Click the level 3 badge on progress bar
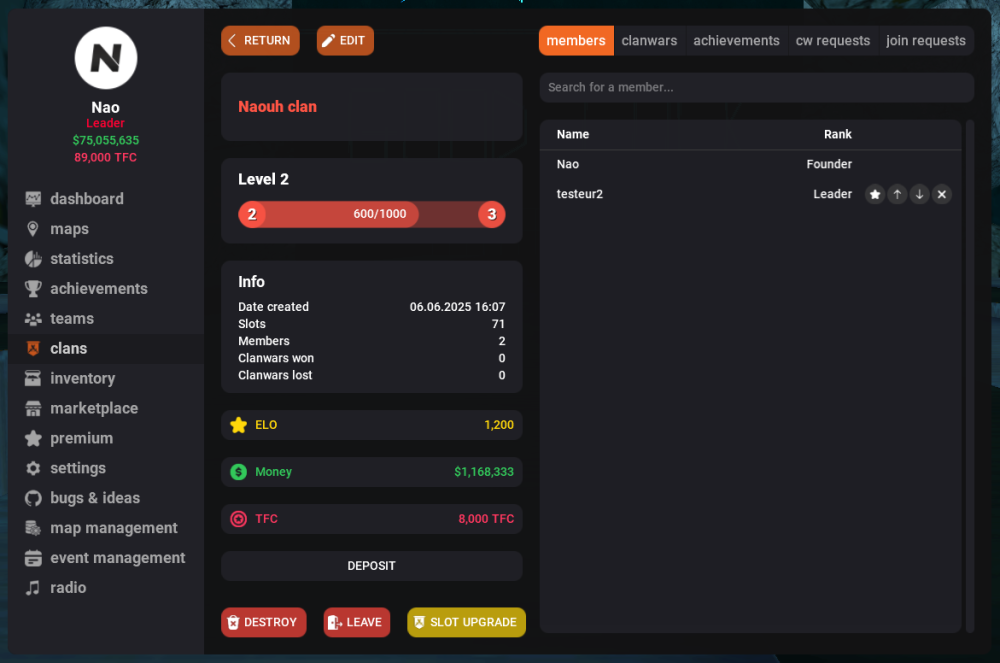Viewport: 1000px width, 663px height. pyautogui.click(x=492, y=214)
